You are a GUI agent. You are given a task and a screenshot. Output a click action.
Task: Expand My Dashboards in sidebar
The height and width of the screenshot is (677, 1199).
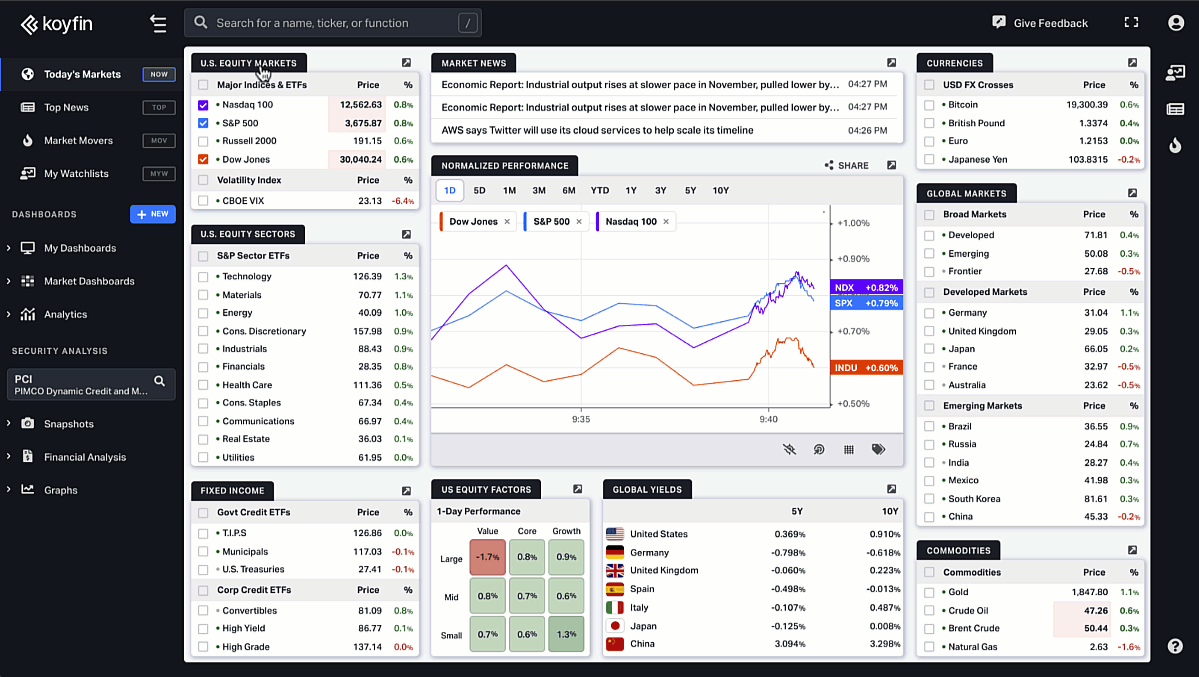[x=8, y=248]
